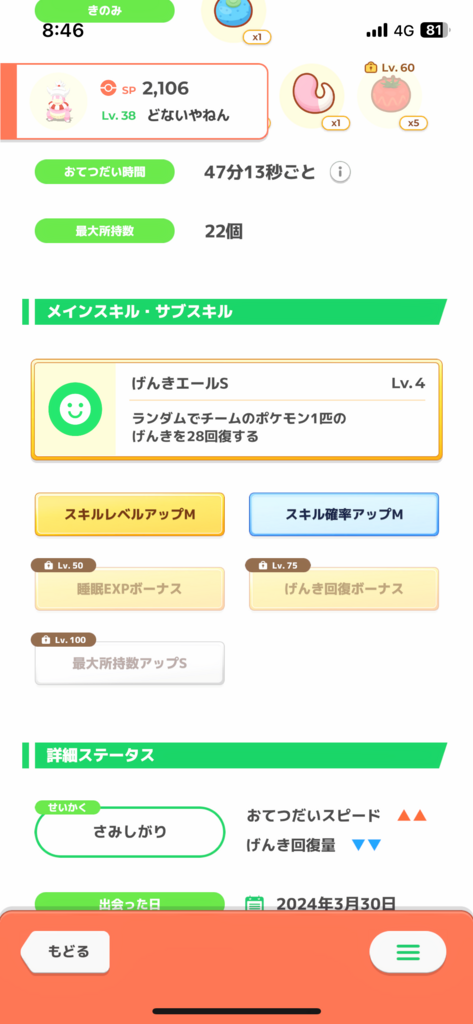
Task: Tap the green smiley main skill icon
Action: click(75, 409)
